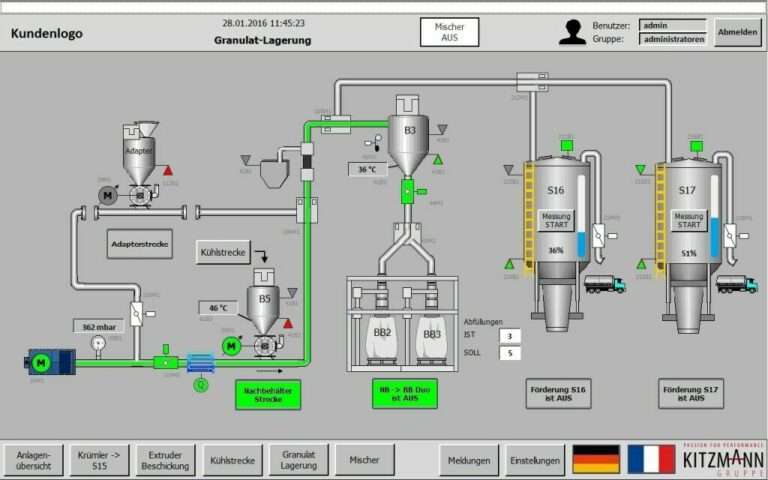768x480 pixels.
Task: Click the S16 fill level bar
Action: pos(581,216)
